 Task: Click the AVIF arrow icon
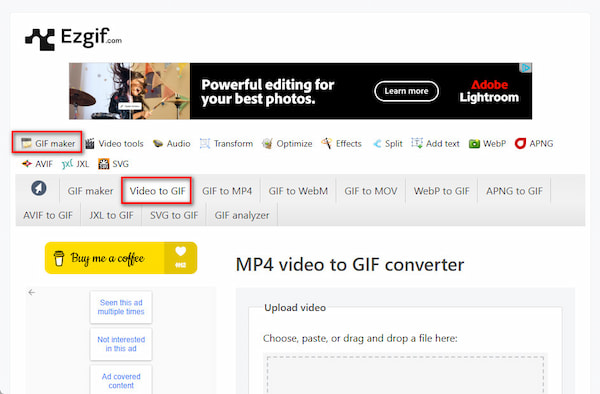(x=27, y=164)
